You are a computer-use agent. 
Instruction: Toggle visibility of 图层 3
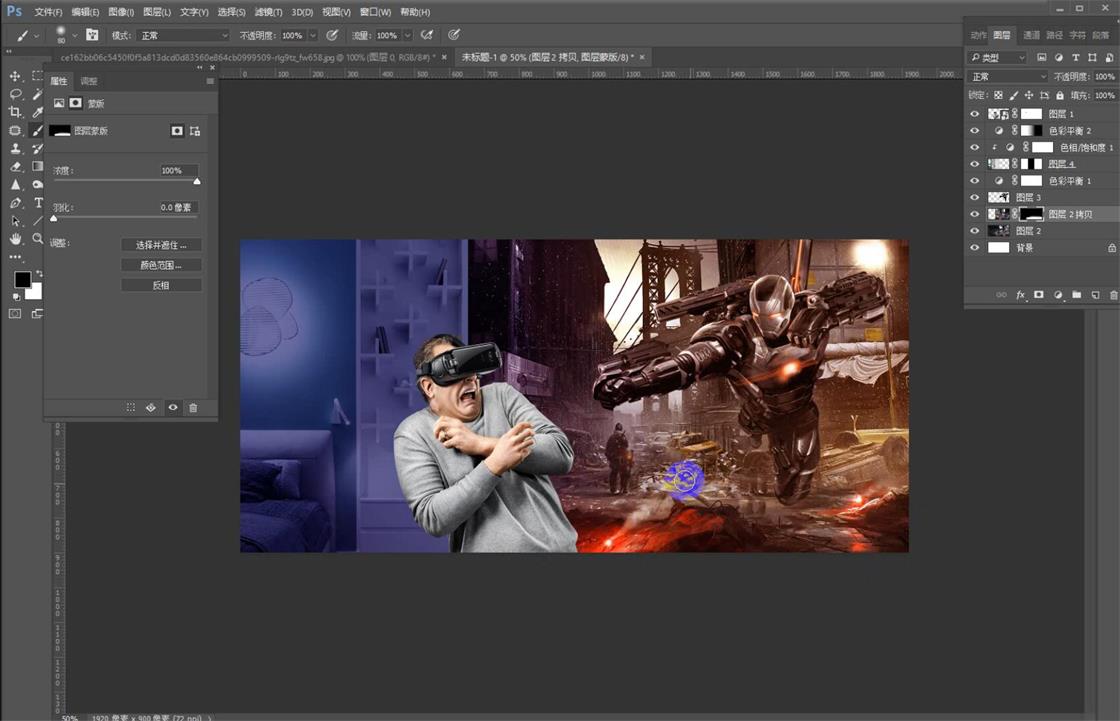click(x=975, y=198)
